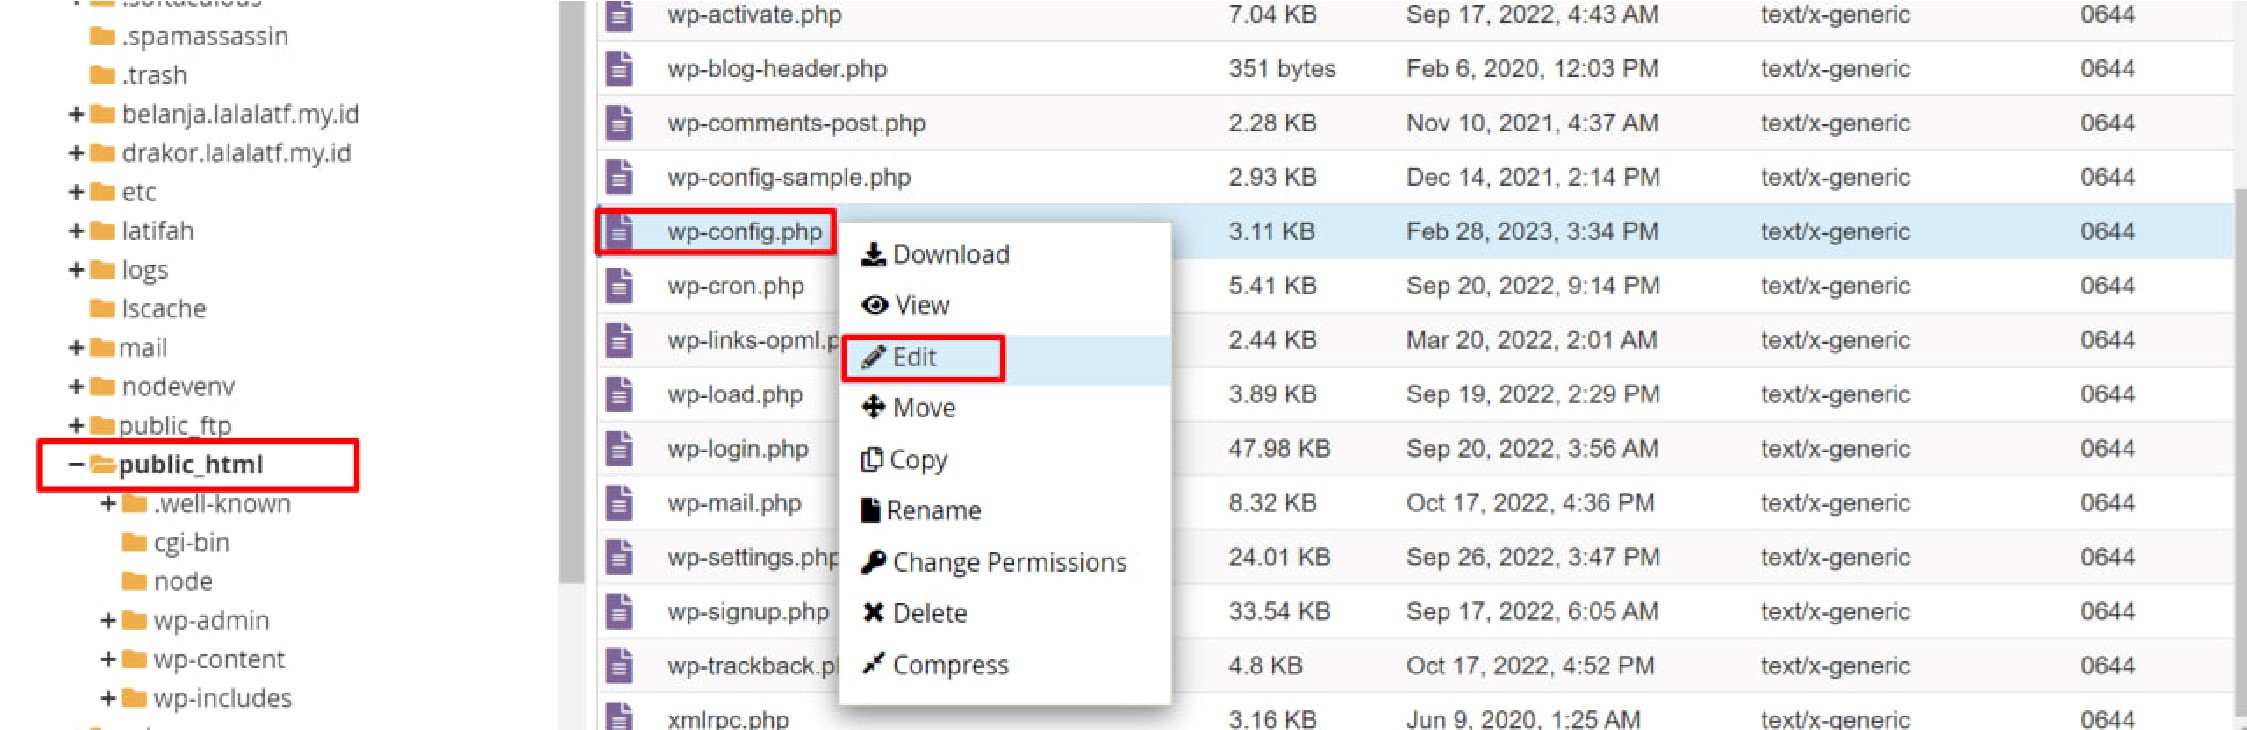
Task: Choose Change Permissions from the context menu
Action: tap(1004, 561)
